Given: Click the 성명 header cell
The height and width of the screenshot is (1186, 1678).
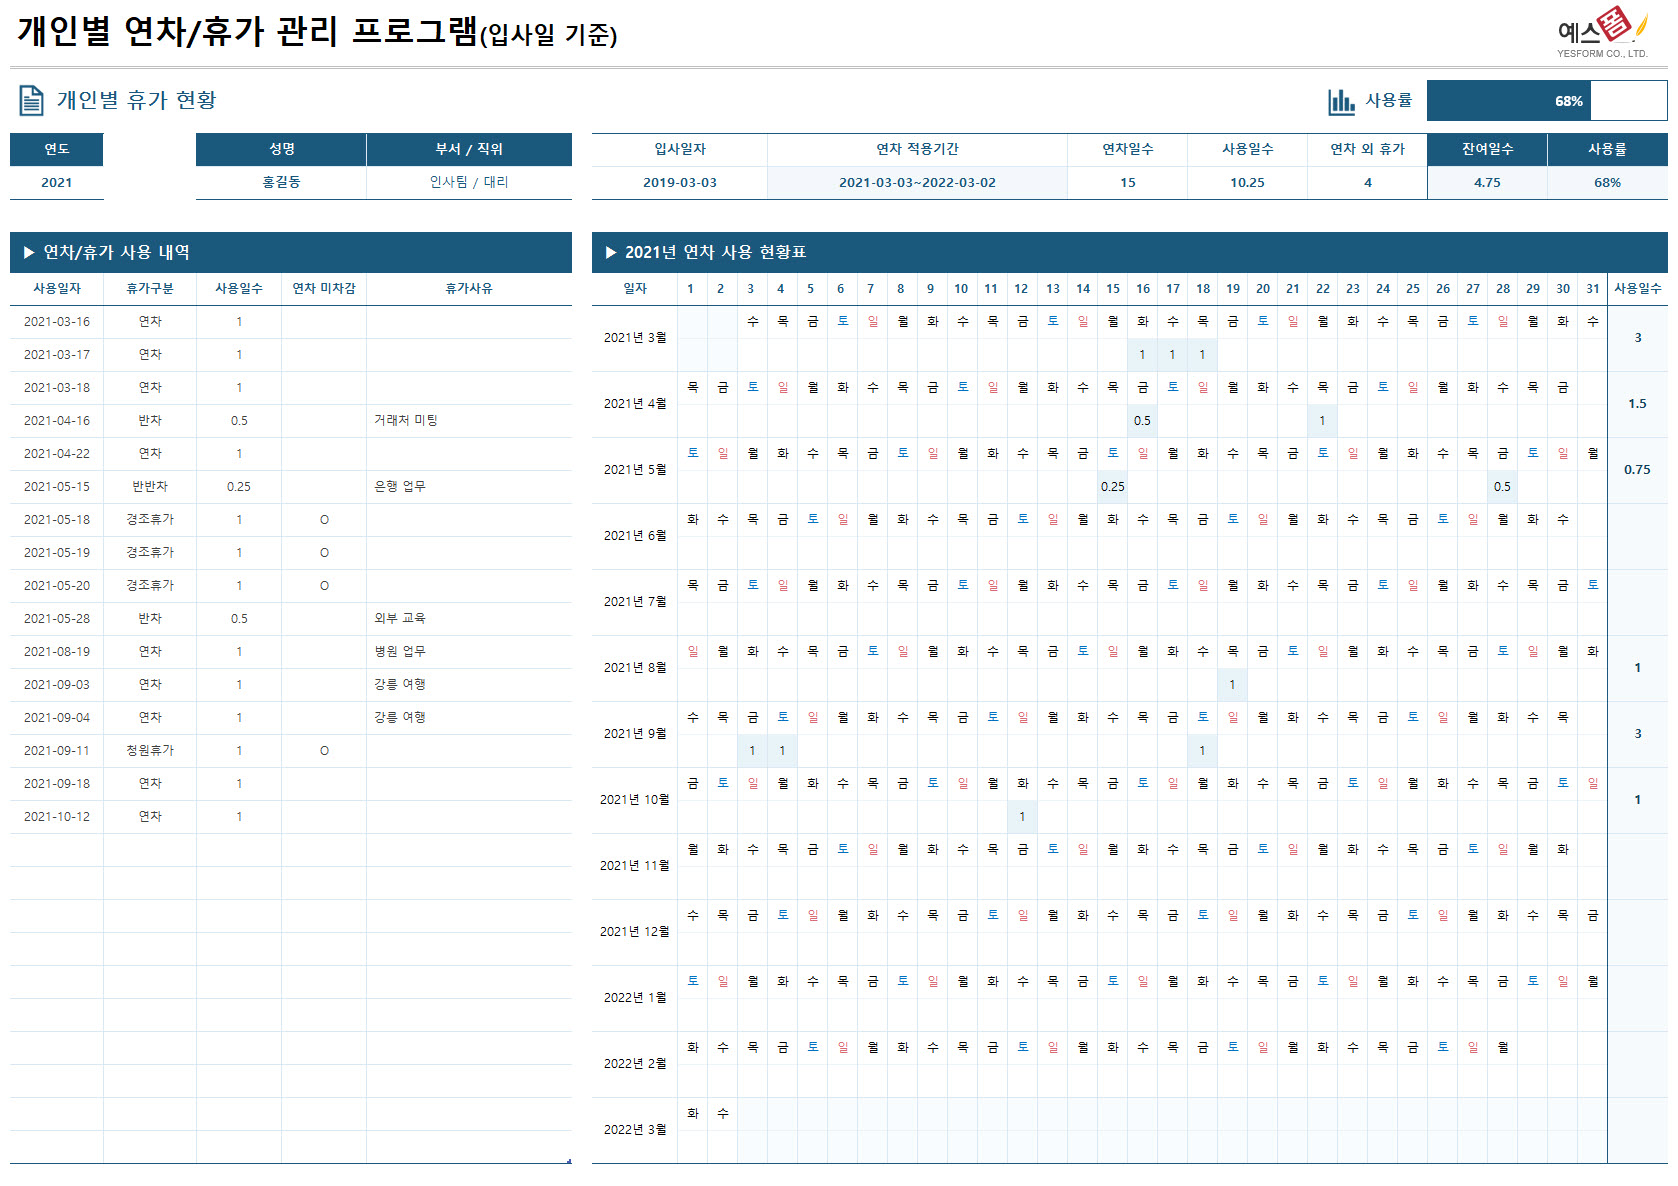Looking at the screenshot, I should [x=281, y=149].
